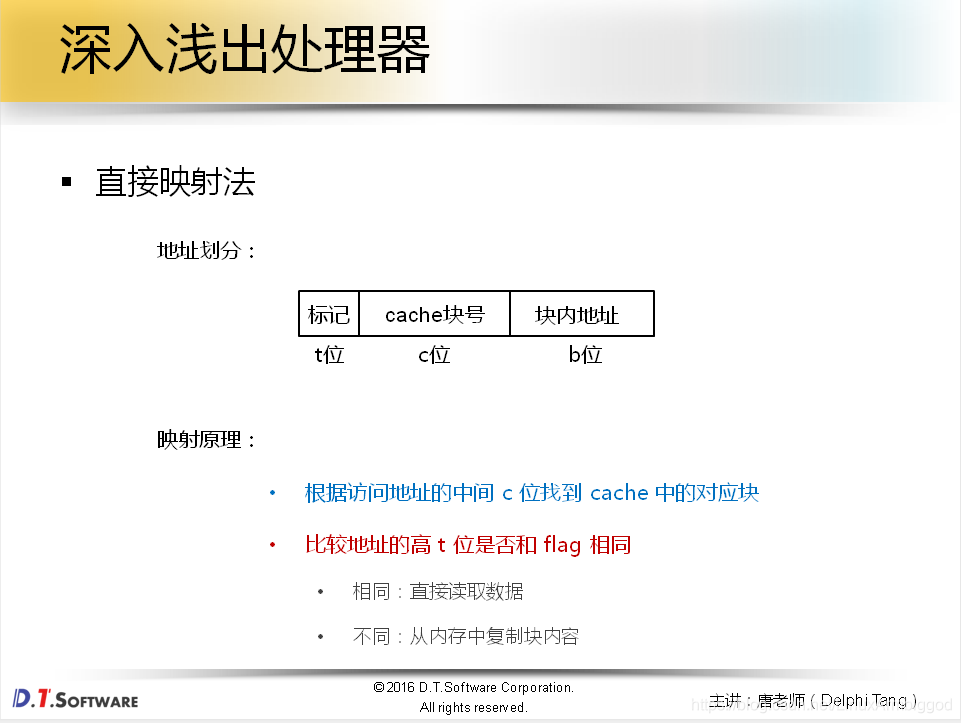Select the 'cache块号' table cell
This screenshot has height=723, width=961.
(x=434, y=313)
